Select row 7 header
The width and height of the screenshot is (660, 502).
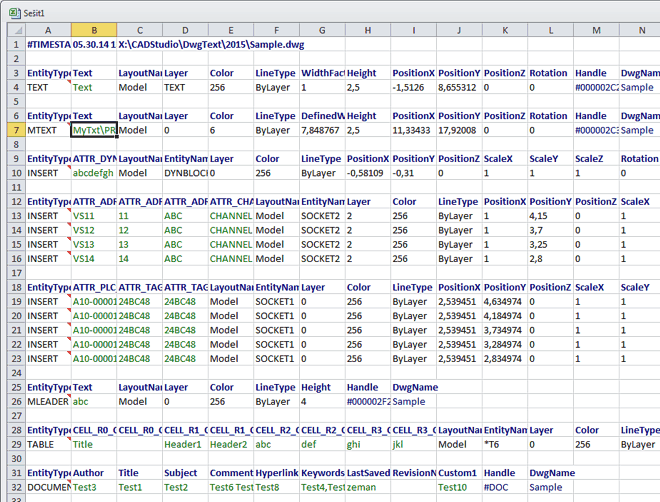17,130
